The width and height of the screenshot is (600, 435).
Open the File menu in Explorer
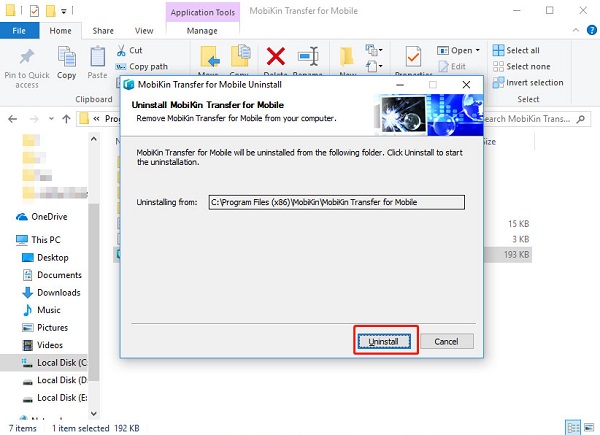click(x=19, y=31)
